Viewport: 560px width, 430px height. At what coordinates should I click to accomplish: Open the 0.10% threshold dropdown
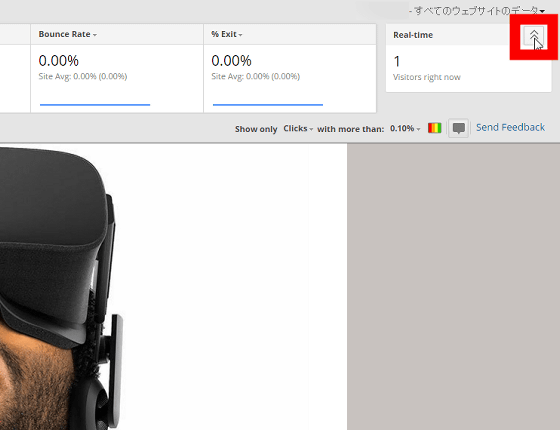tap(405, 129)
